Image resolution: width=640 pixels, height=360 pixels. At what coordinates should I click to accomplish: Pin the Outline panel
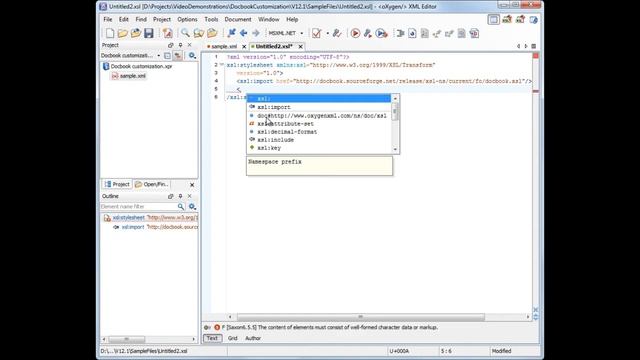click(x=180, y=196)
